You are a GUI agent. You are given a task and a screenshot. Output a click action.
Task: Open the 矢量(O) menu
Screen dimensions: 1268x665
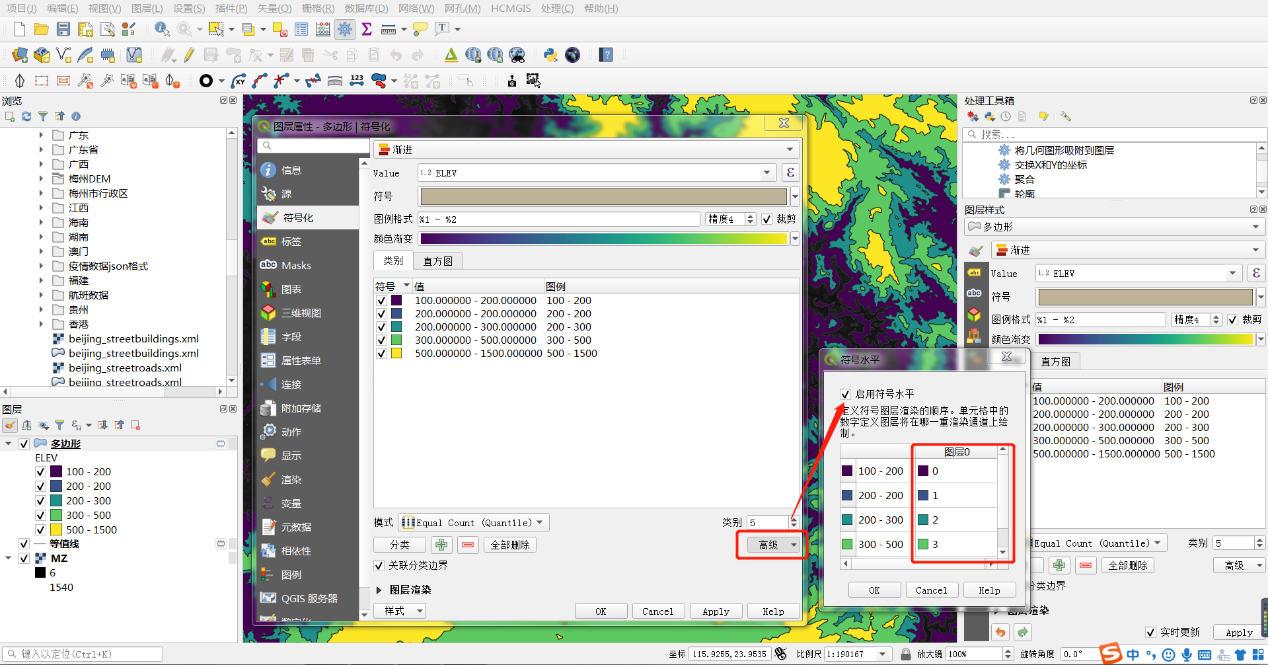point(274,8)
